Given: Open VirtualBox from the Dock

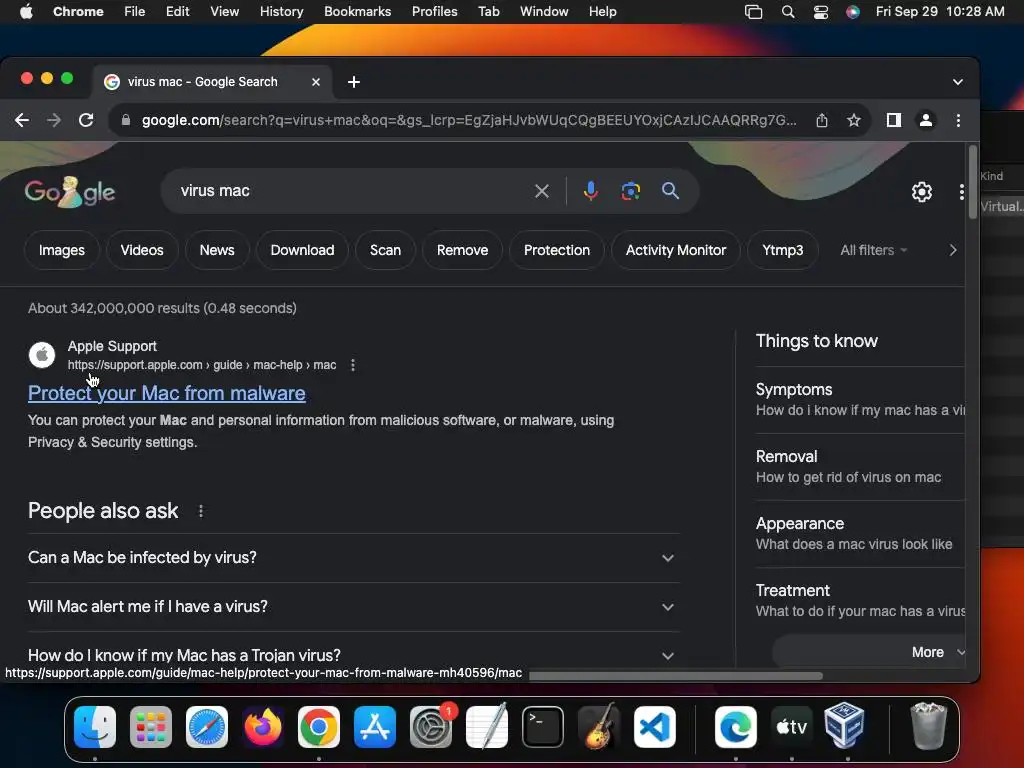Looking at the screenshot, I should pos(844,726).
